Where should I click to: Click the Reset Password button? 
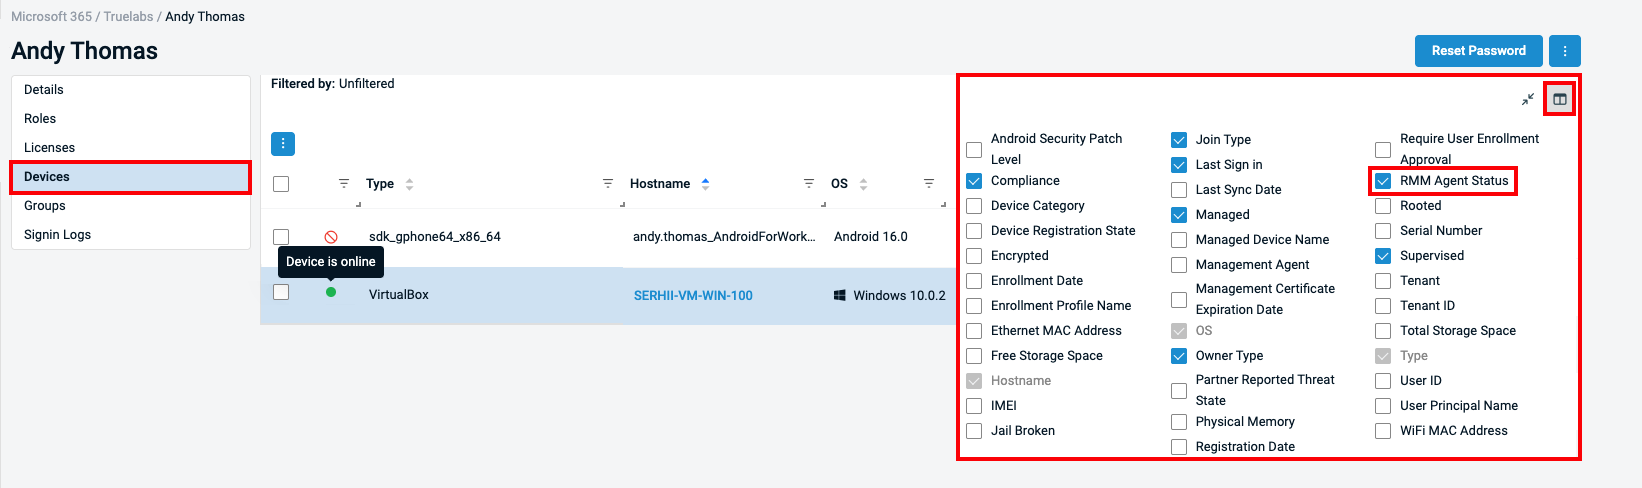click(1478, 51)
